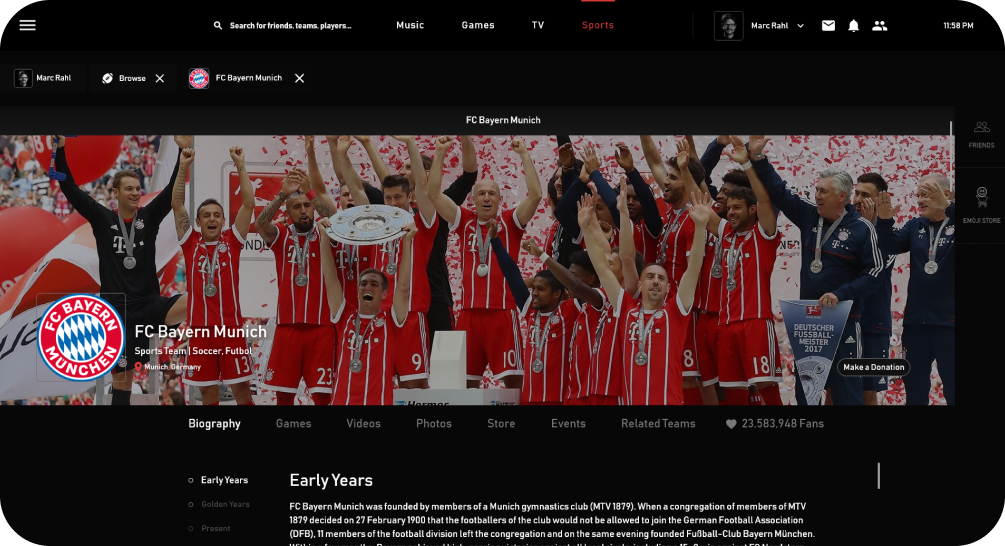Close the FC Bayern Munich tab

(x=299, y=78)
